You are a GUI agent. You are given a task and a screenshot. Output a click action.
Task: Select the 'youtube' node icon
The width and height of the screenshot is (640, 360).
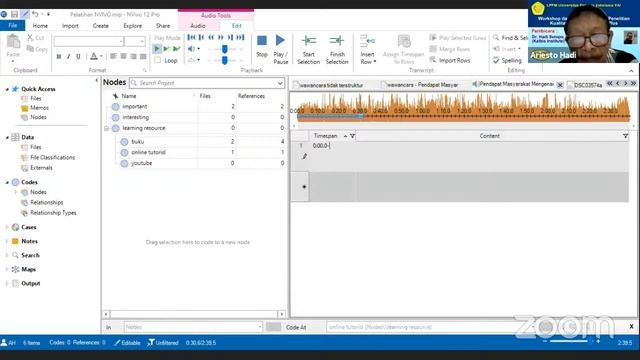pos(124,163)
